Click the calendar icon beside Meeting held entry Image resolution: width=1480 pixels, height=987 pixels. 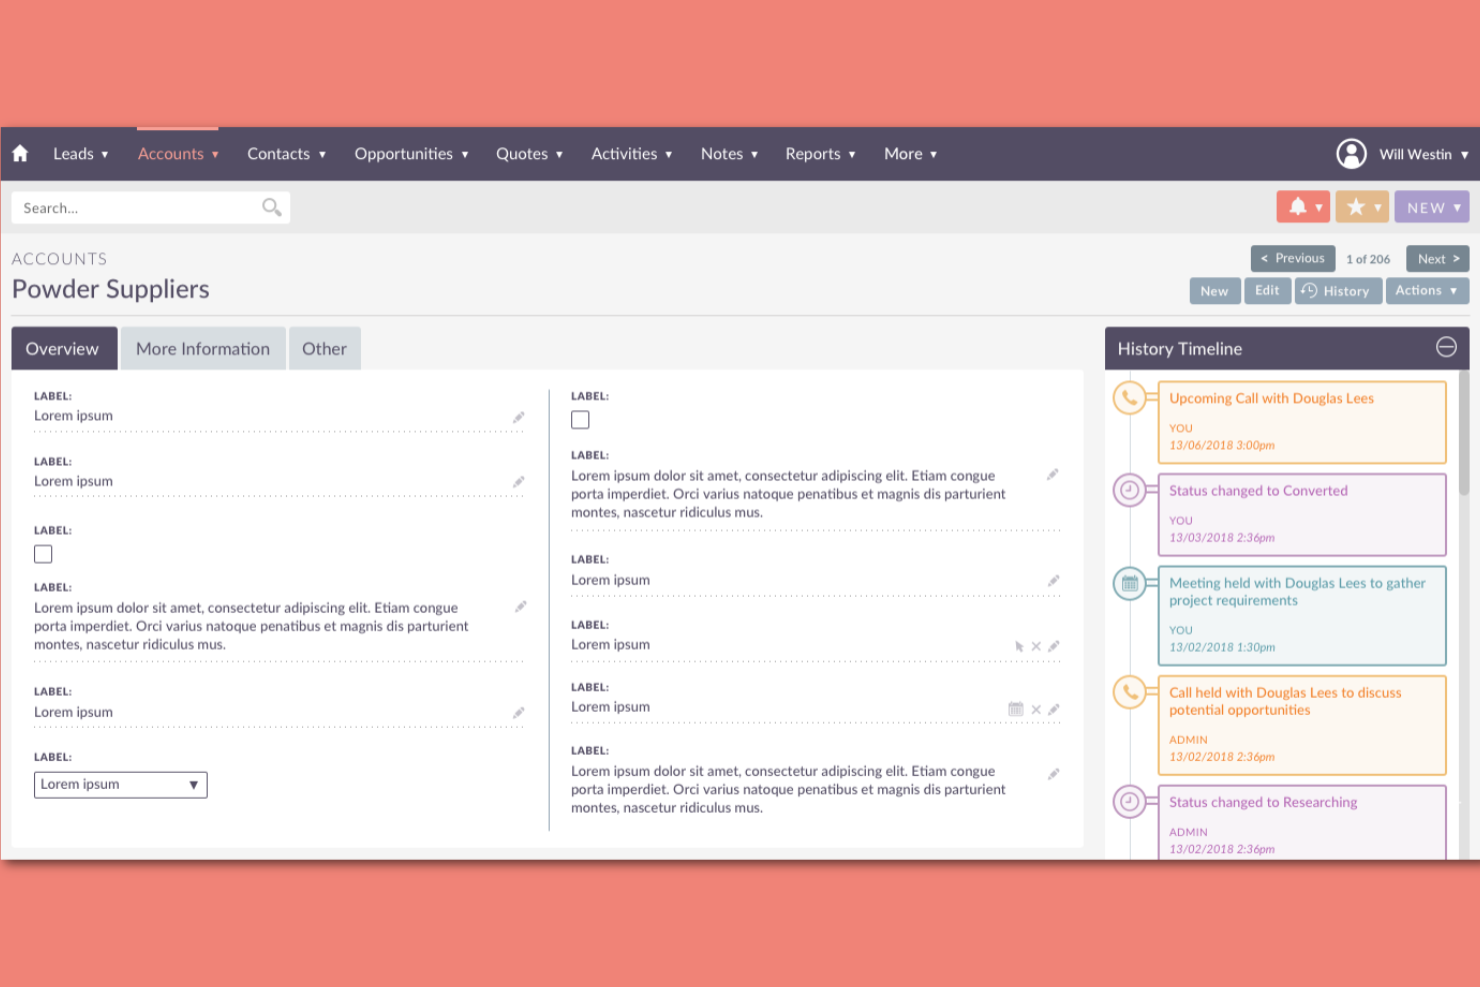[1130, 583]
